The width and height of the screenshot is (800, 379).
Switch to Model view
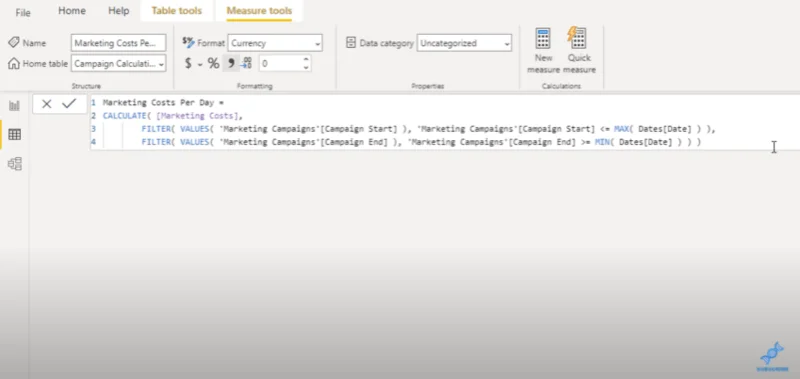pos(14,164)
